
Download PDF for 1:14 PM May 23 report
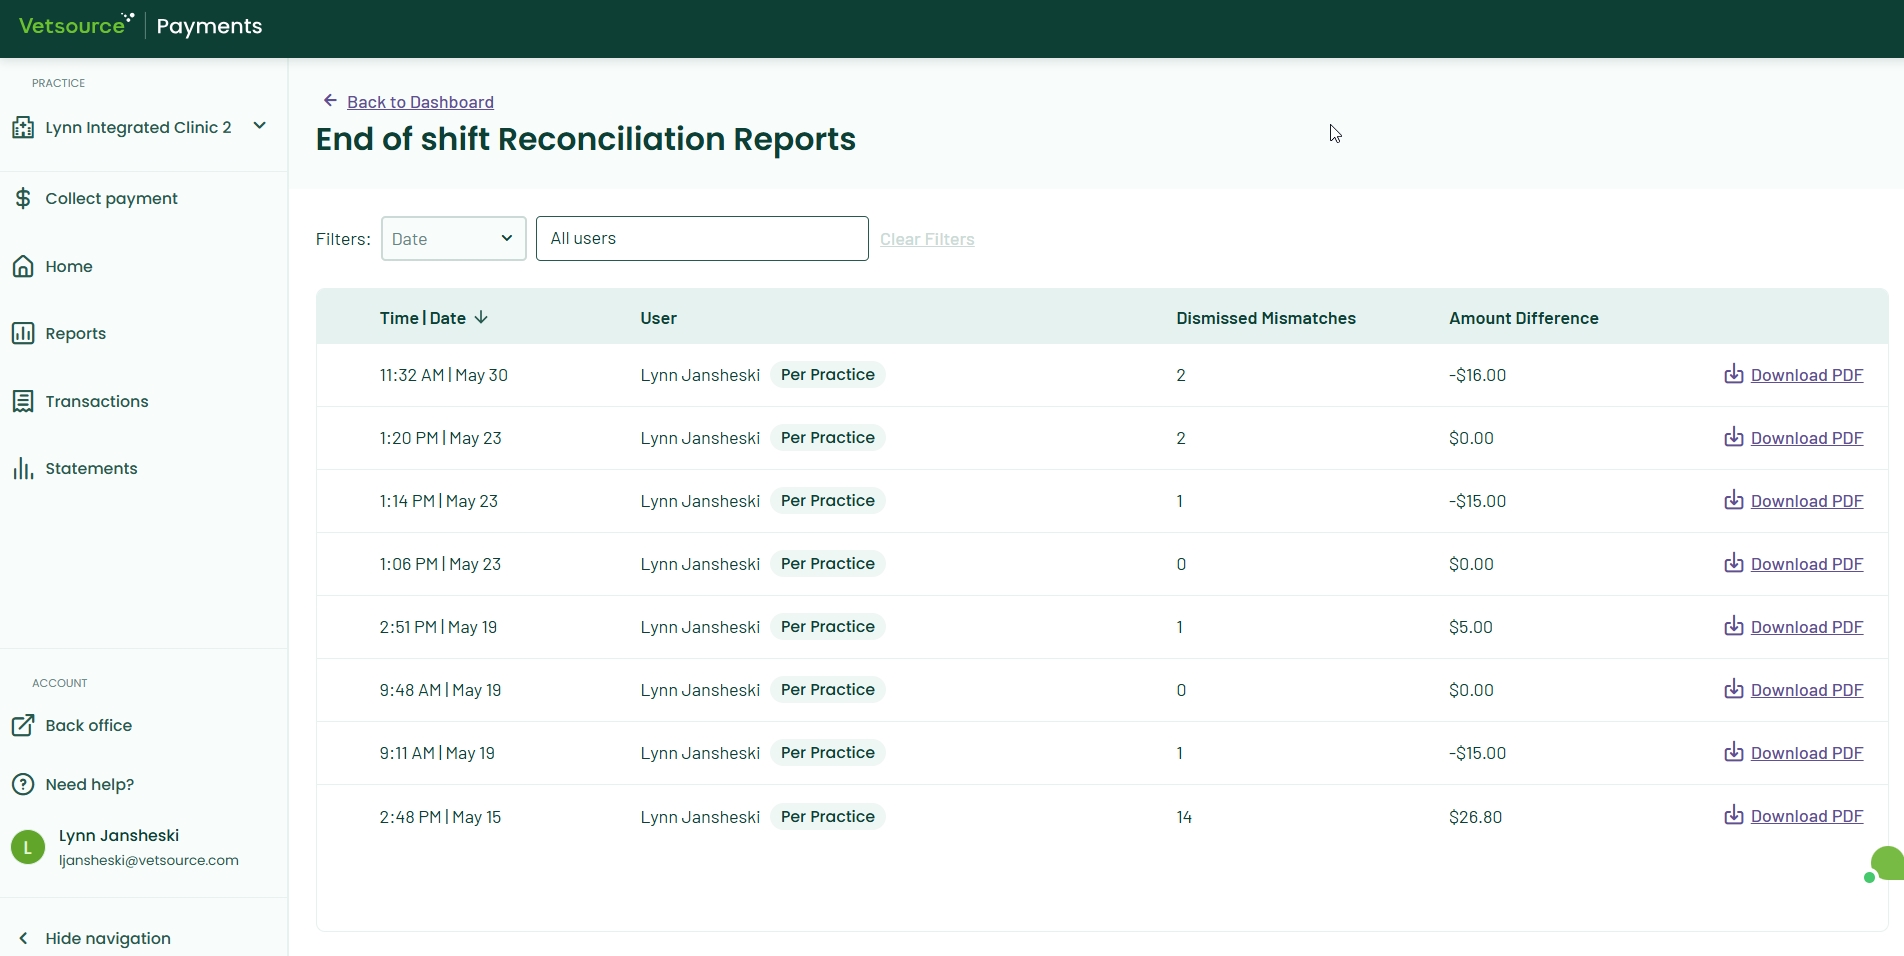(1806, 501)
